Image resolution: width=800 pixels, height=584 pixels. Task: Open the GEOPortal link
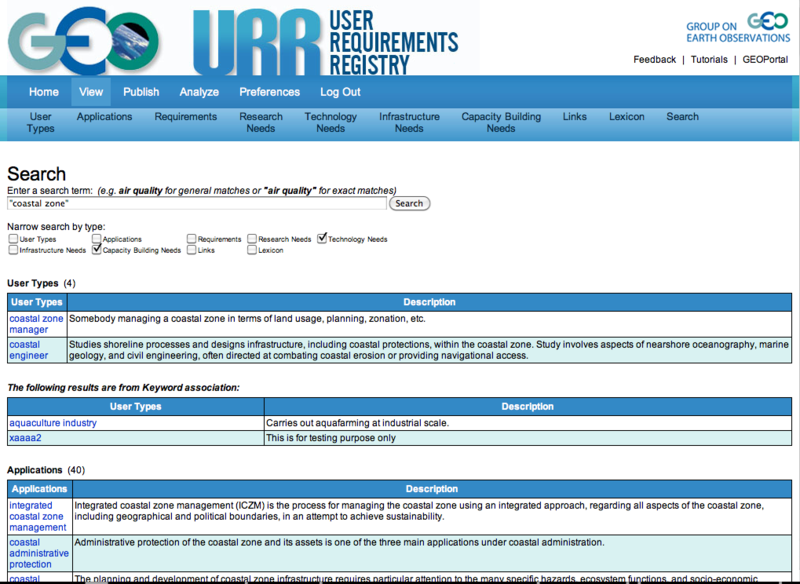tap(766, 60)
